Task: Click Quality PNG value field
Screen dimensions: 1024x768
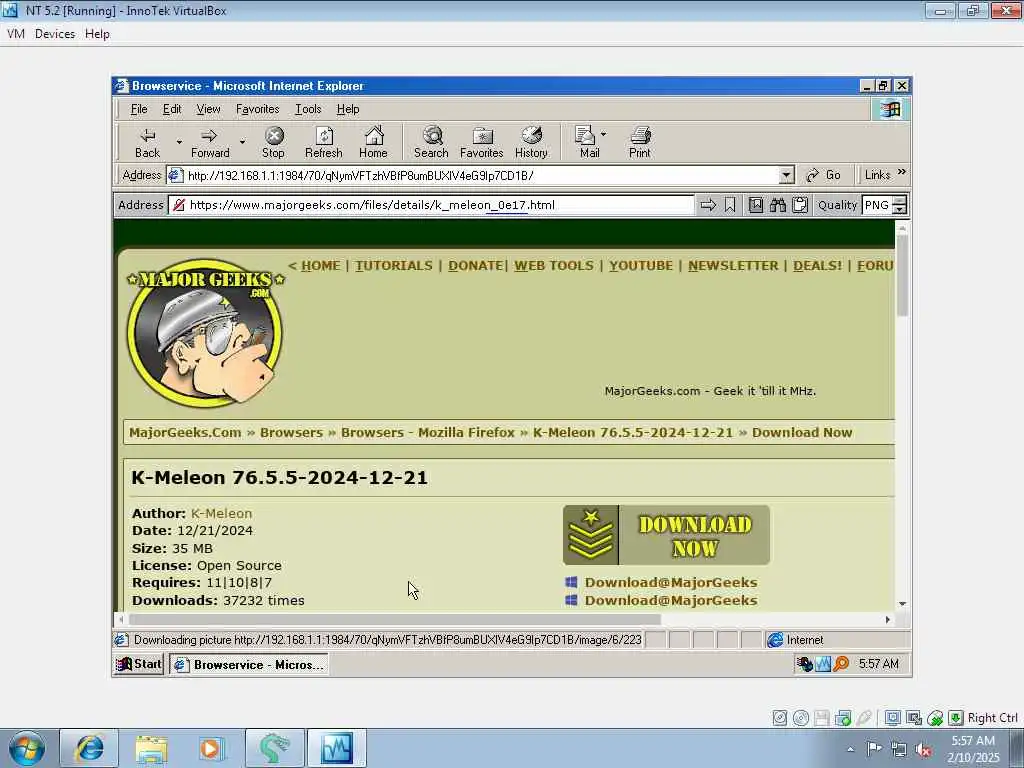Action: 877,205
